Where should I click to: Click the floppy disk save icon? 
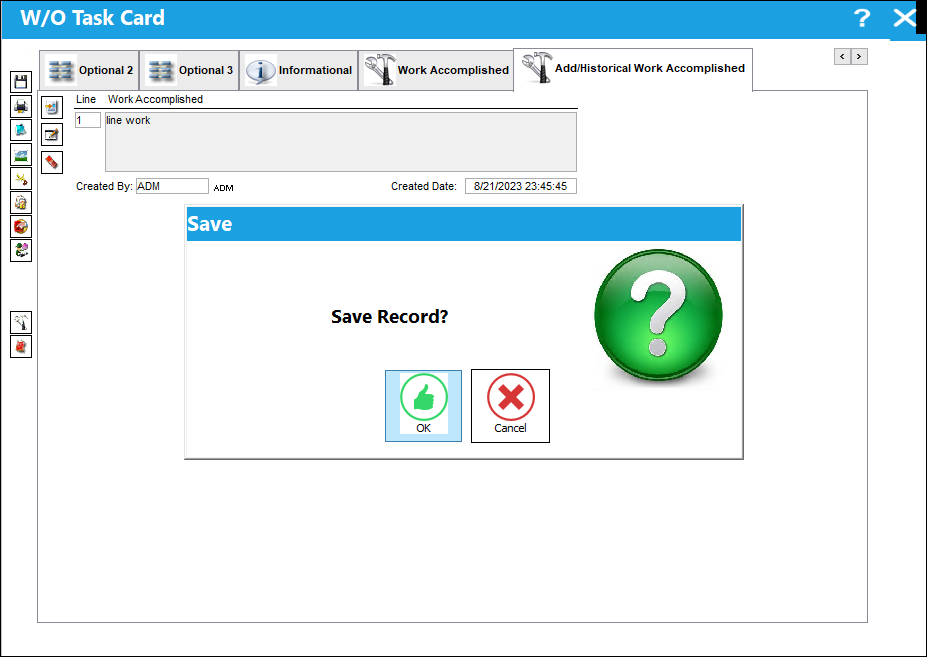tap(21, 82)
